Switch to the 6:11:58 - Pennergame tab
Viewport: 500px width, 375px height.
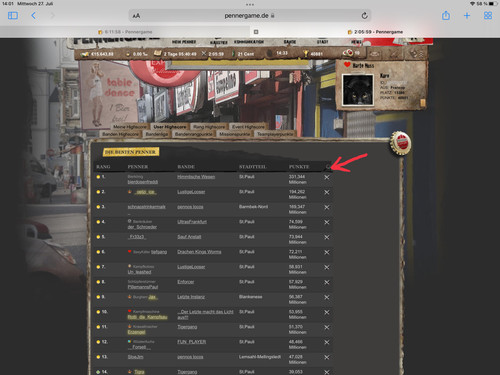[125, 32]
